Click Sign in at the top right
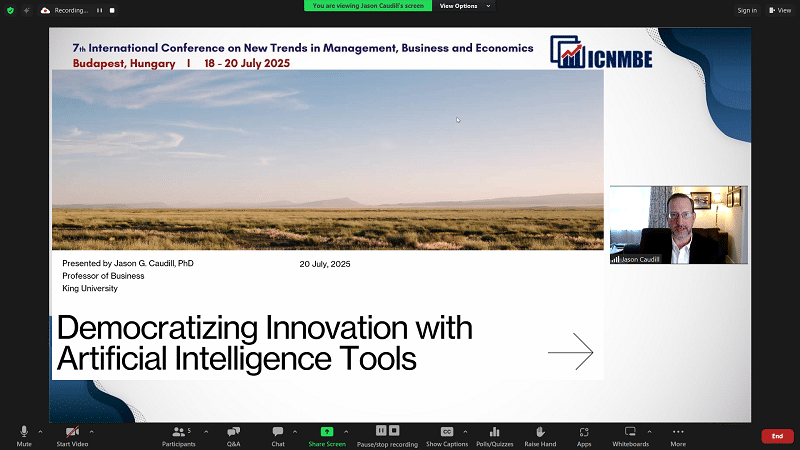The image size is (800, 450). click(746, 10)
